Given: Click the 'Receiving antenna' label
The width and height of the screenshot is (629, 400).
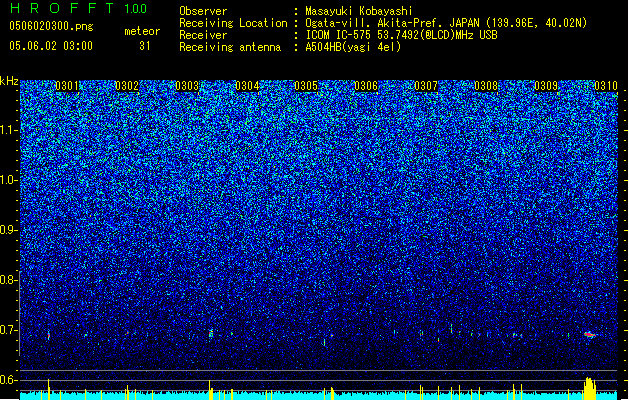Looking at the screenshot, I should 230,47.
